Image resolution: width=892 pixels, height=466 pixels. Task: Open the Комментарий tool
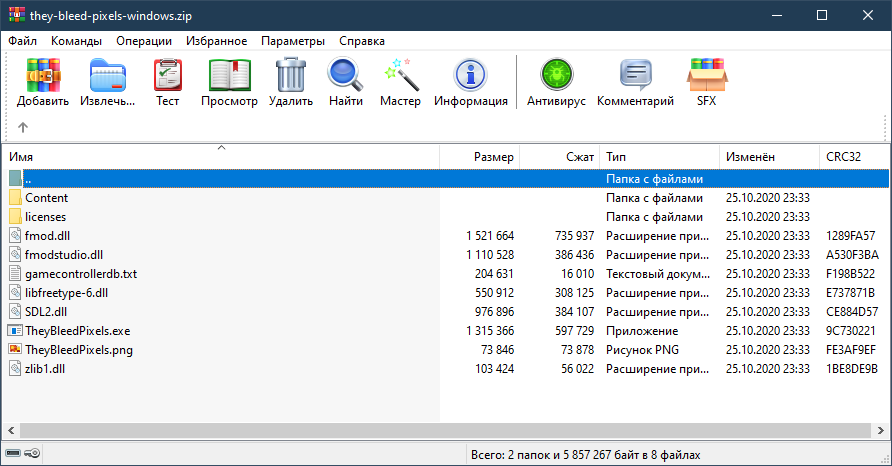pyautogui.click(x=635, y=75)
